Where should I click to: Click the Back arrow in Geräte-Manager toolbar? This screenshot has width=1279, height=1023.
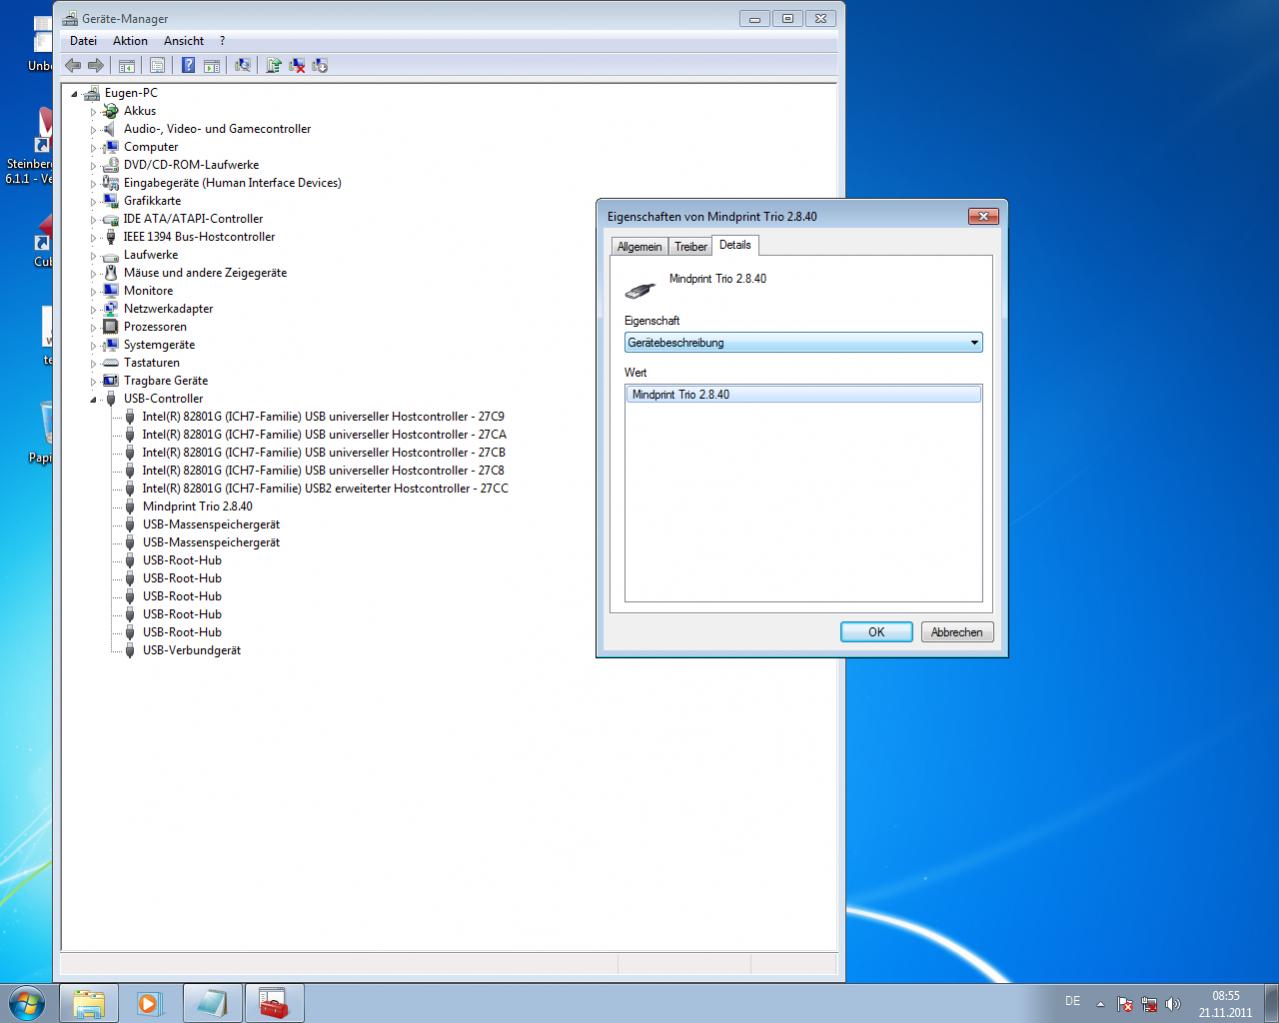click(73, 66)
